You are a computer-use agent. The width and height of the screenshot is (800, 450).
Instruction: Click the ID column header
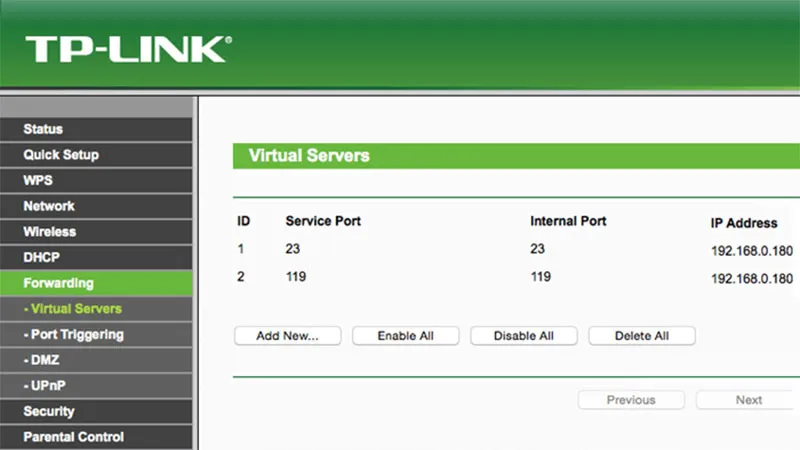click(x=243, y=221)
